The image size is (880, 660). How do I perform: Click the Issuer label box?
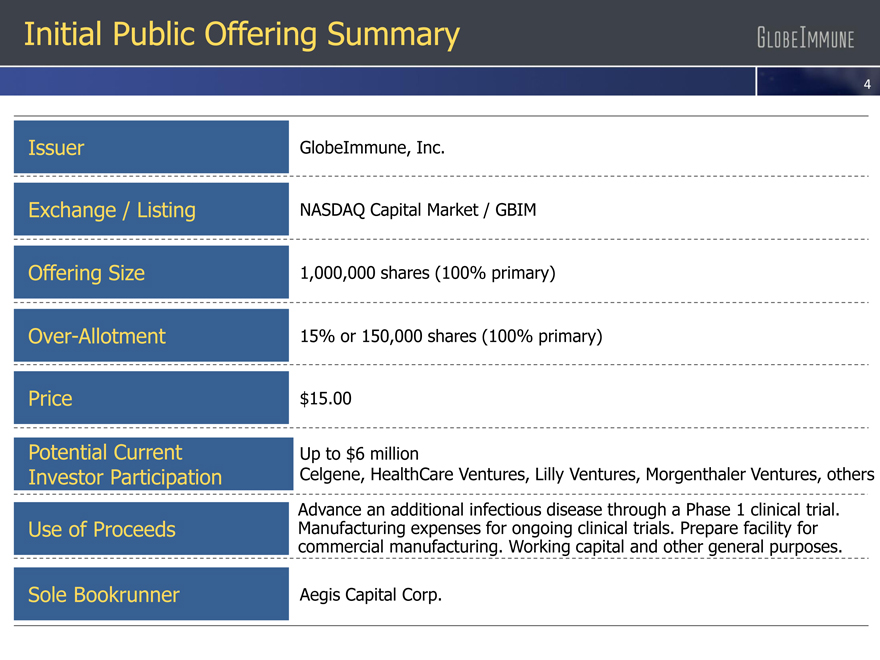click(x=151, y=148)
